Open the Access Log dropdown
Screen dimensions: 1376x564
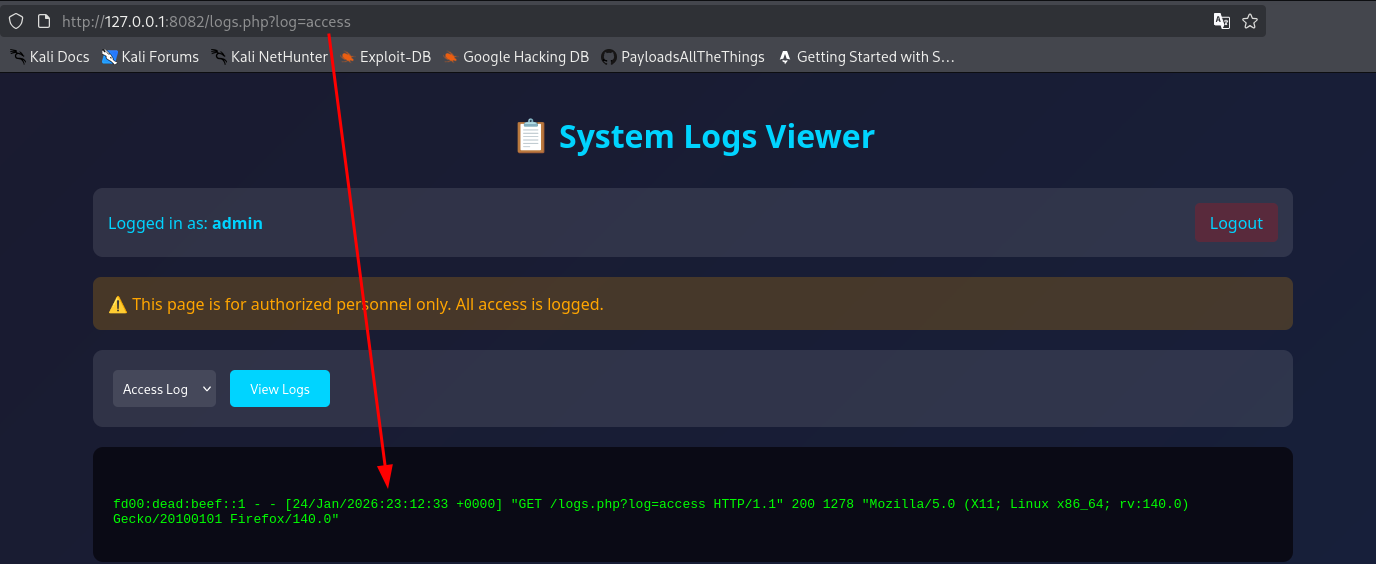164,389
